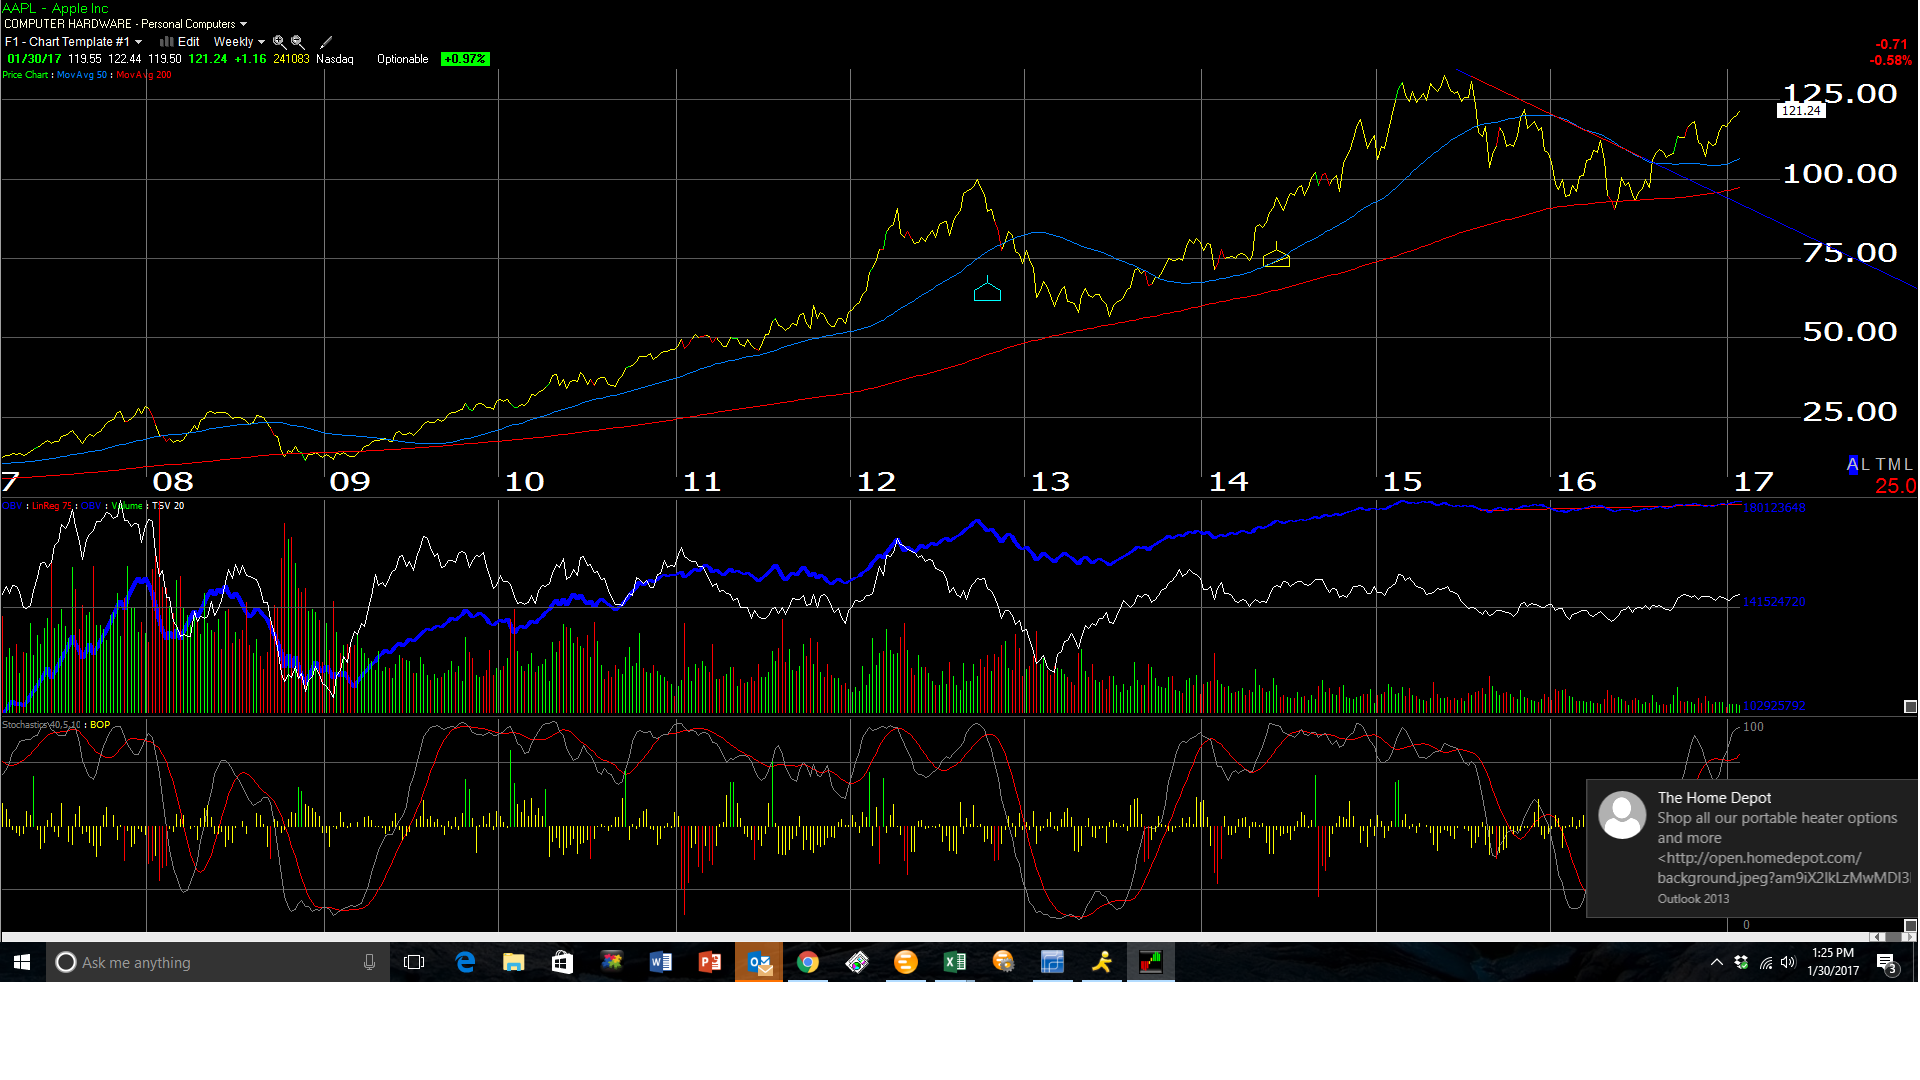The height and width of the screenshot is (1080, 1920).
Task: Open Task View from the taskbar
Action: 414,962
